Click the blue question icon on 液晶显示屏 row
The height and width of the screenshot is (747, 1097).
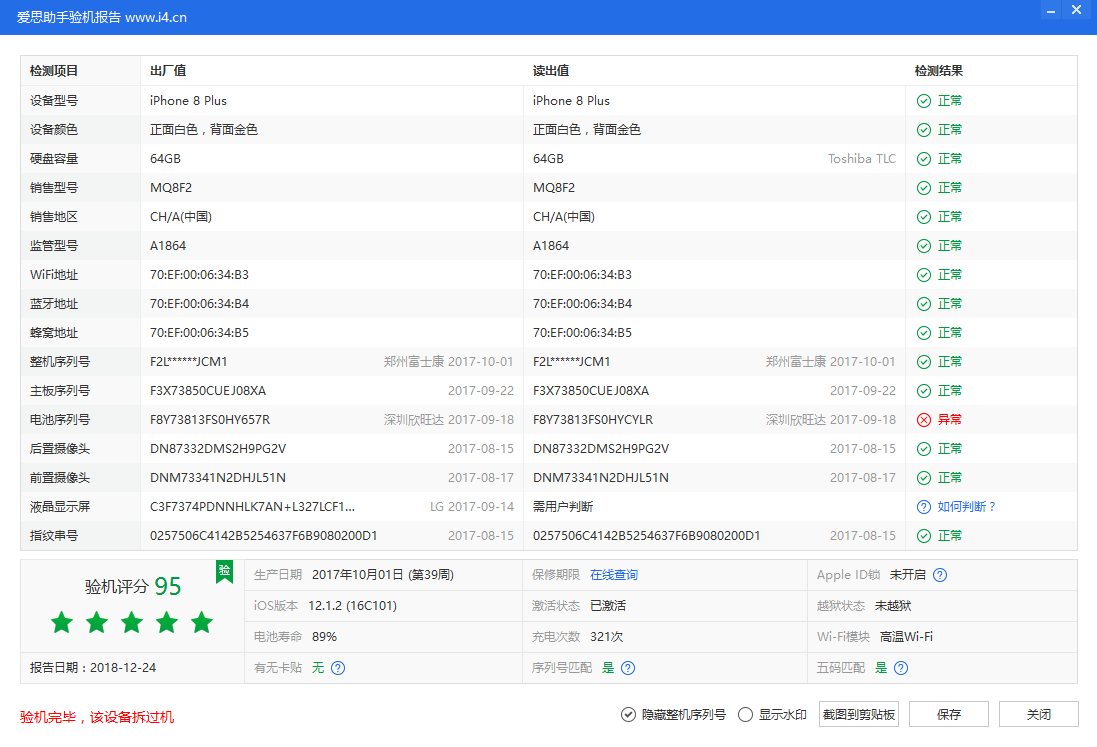pyautogui.click(x=923, y=506)
